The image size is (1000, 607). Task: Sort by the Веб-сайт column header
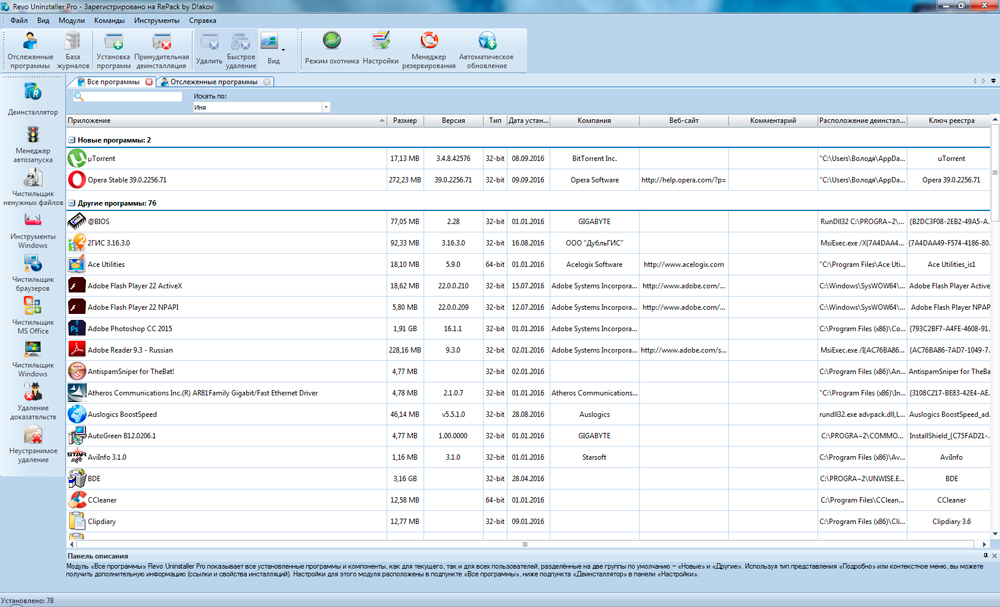tap(684, 121)
